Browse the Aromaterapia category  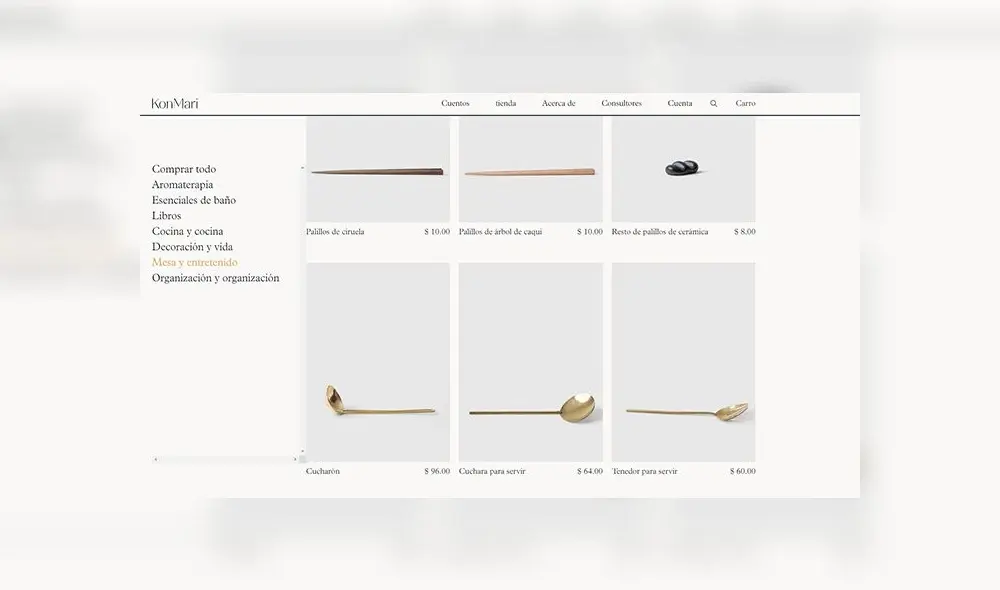point(182,185)
